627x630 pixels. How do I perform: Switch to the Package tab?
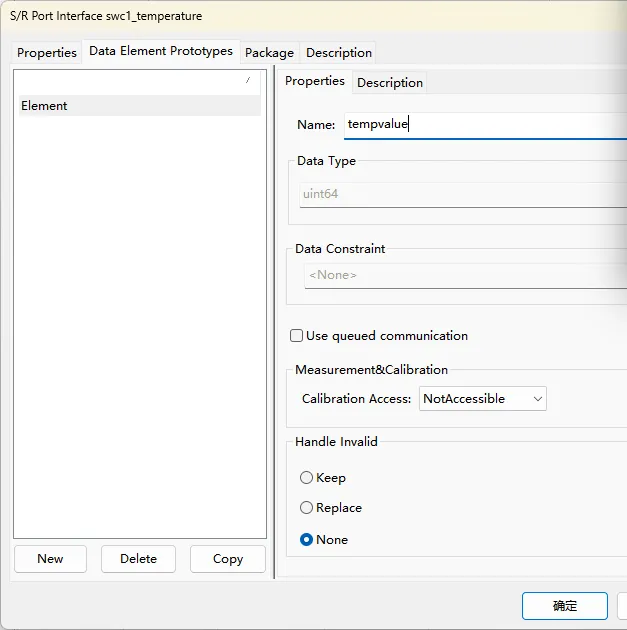click(x=269, y=53)
